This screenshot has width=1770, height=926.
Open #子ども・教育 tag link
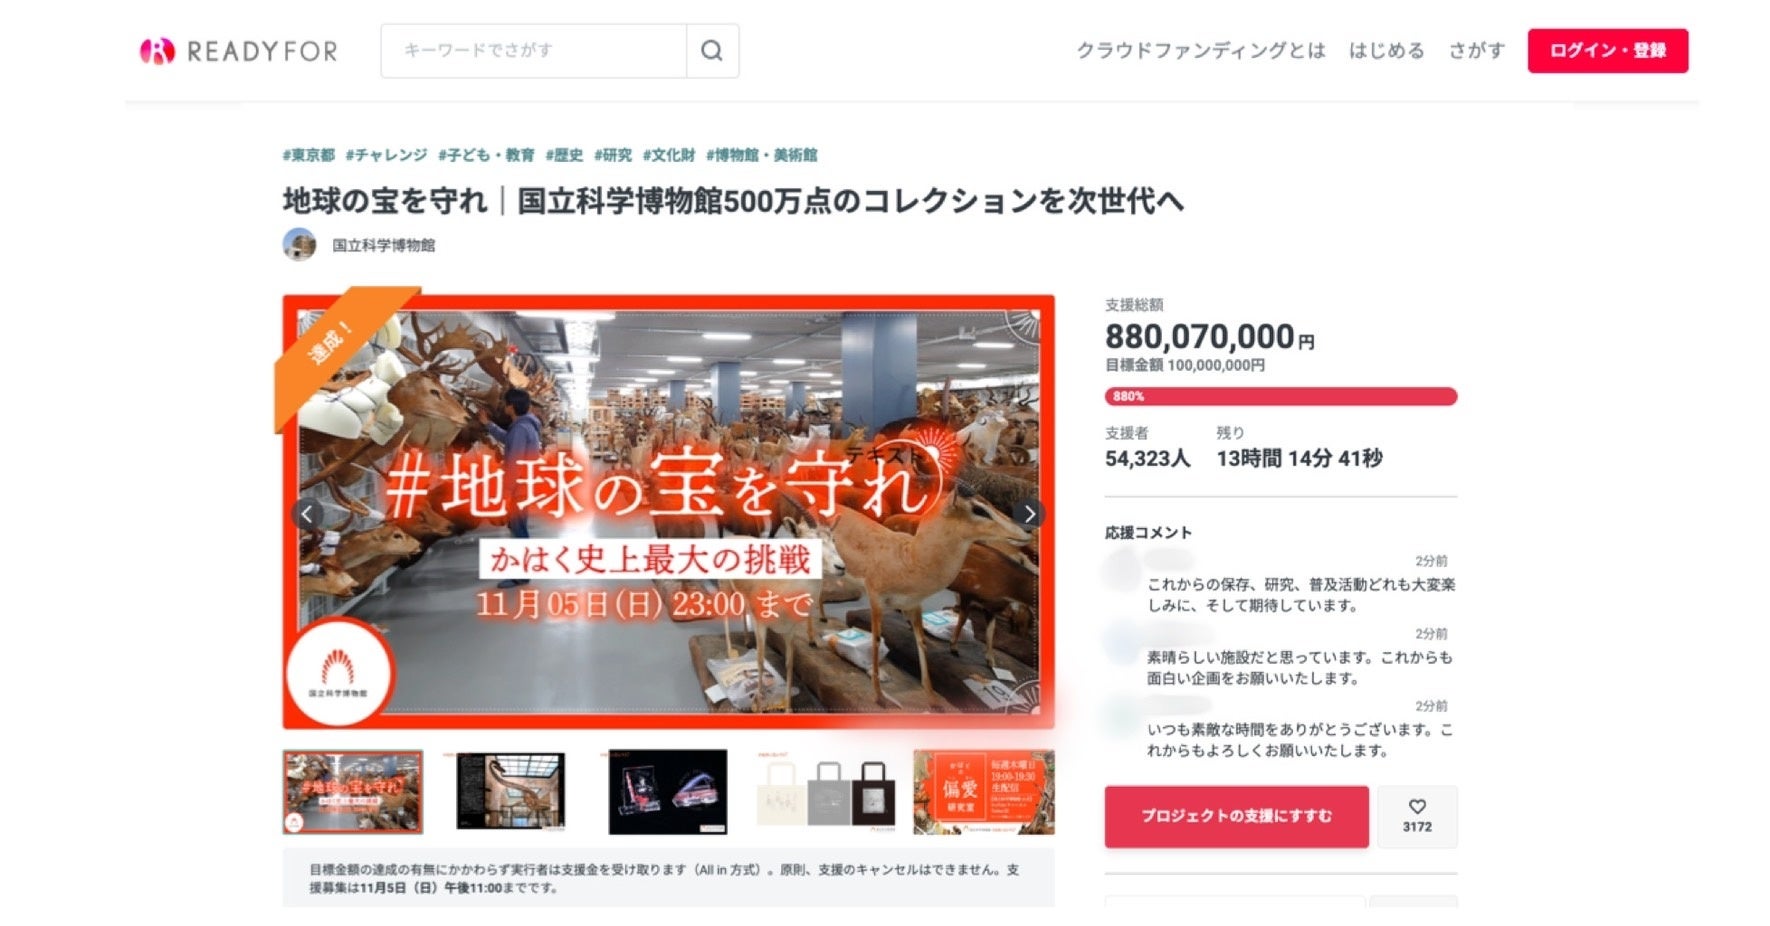[486, 155]
